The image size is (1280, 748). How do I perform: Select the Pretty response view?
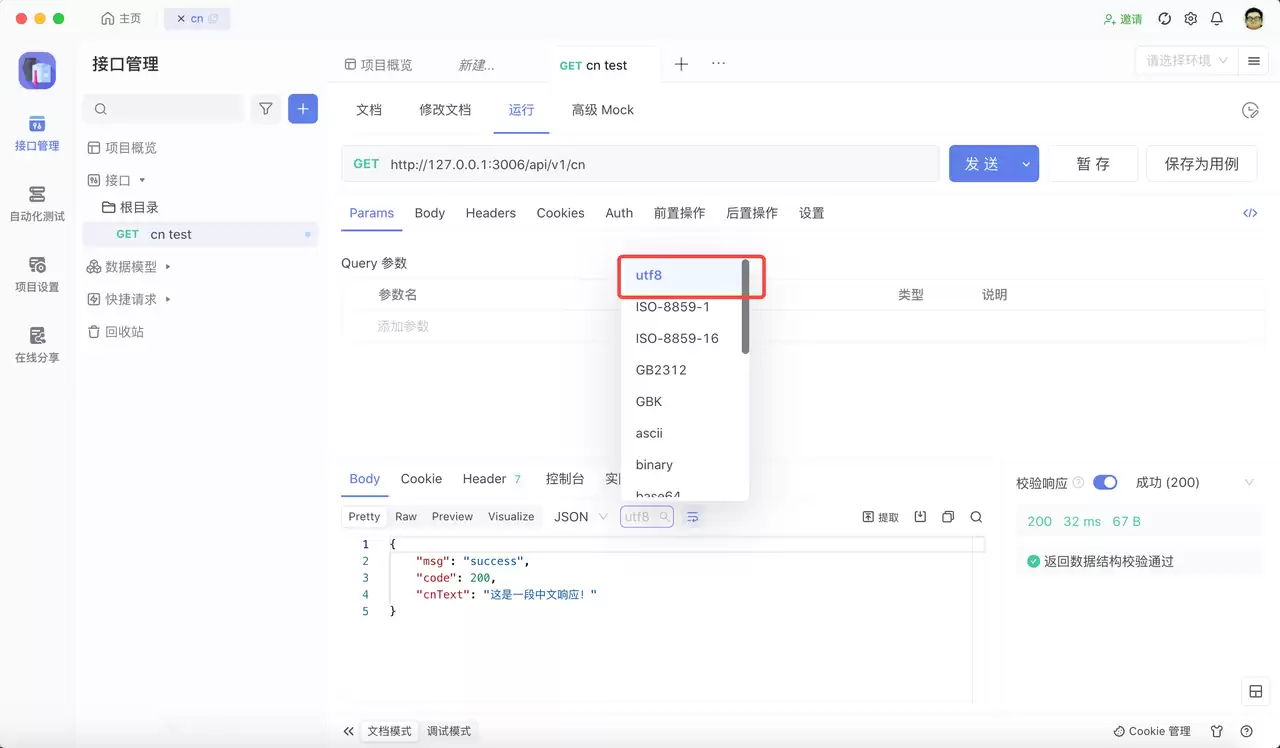[364, 517]
